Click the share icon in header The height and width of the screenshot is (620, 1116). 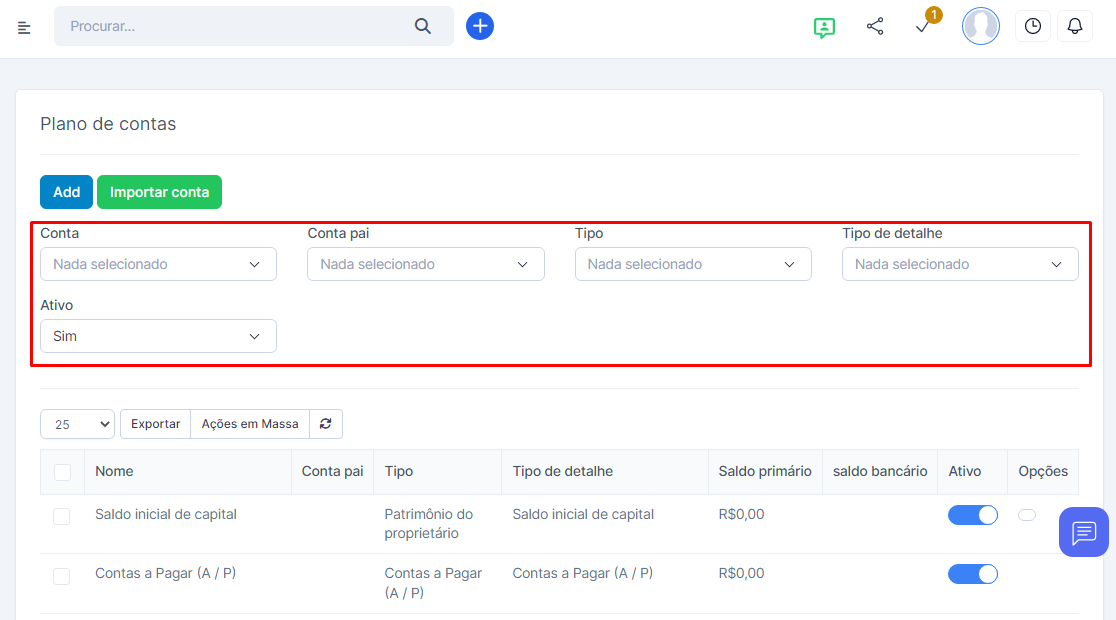point(875,27)
